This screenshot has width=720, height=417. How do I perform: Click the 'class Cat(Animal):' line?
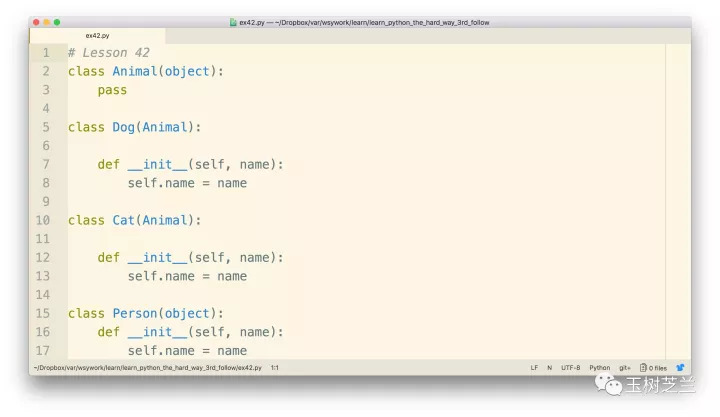pos(135,220)
